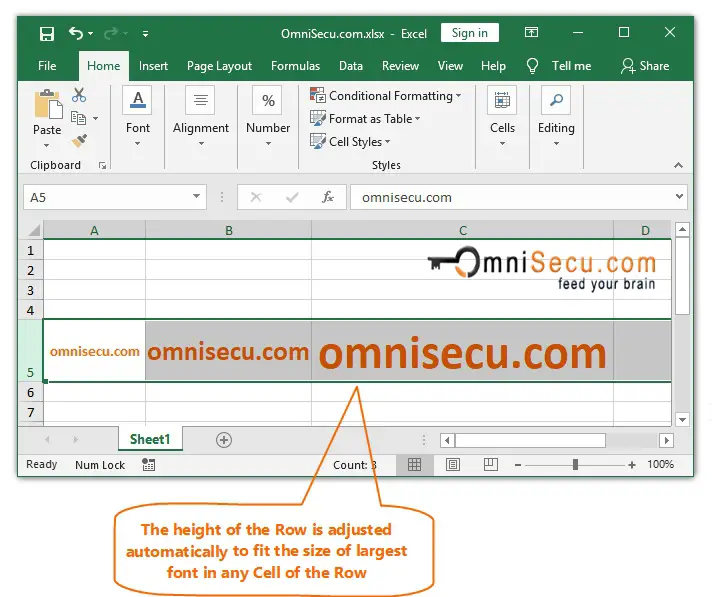
Task: Click horizontal scrollbar left arrow
Action: click(447, 440)
